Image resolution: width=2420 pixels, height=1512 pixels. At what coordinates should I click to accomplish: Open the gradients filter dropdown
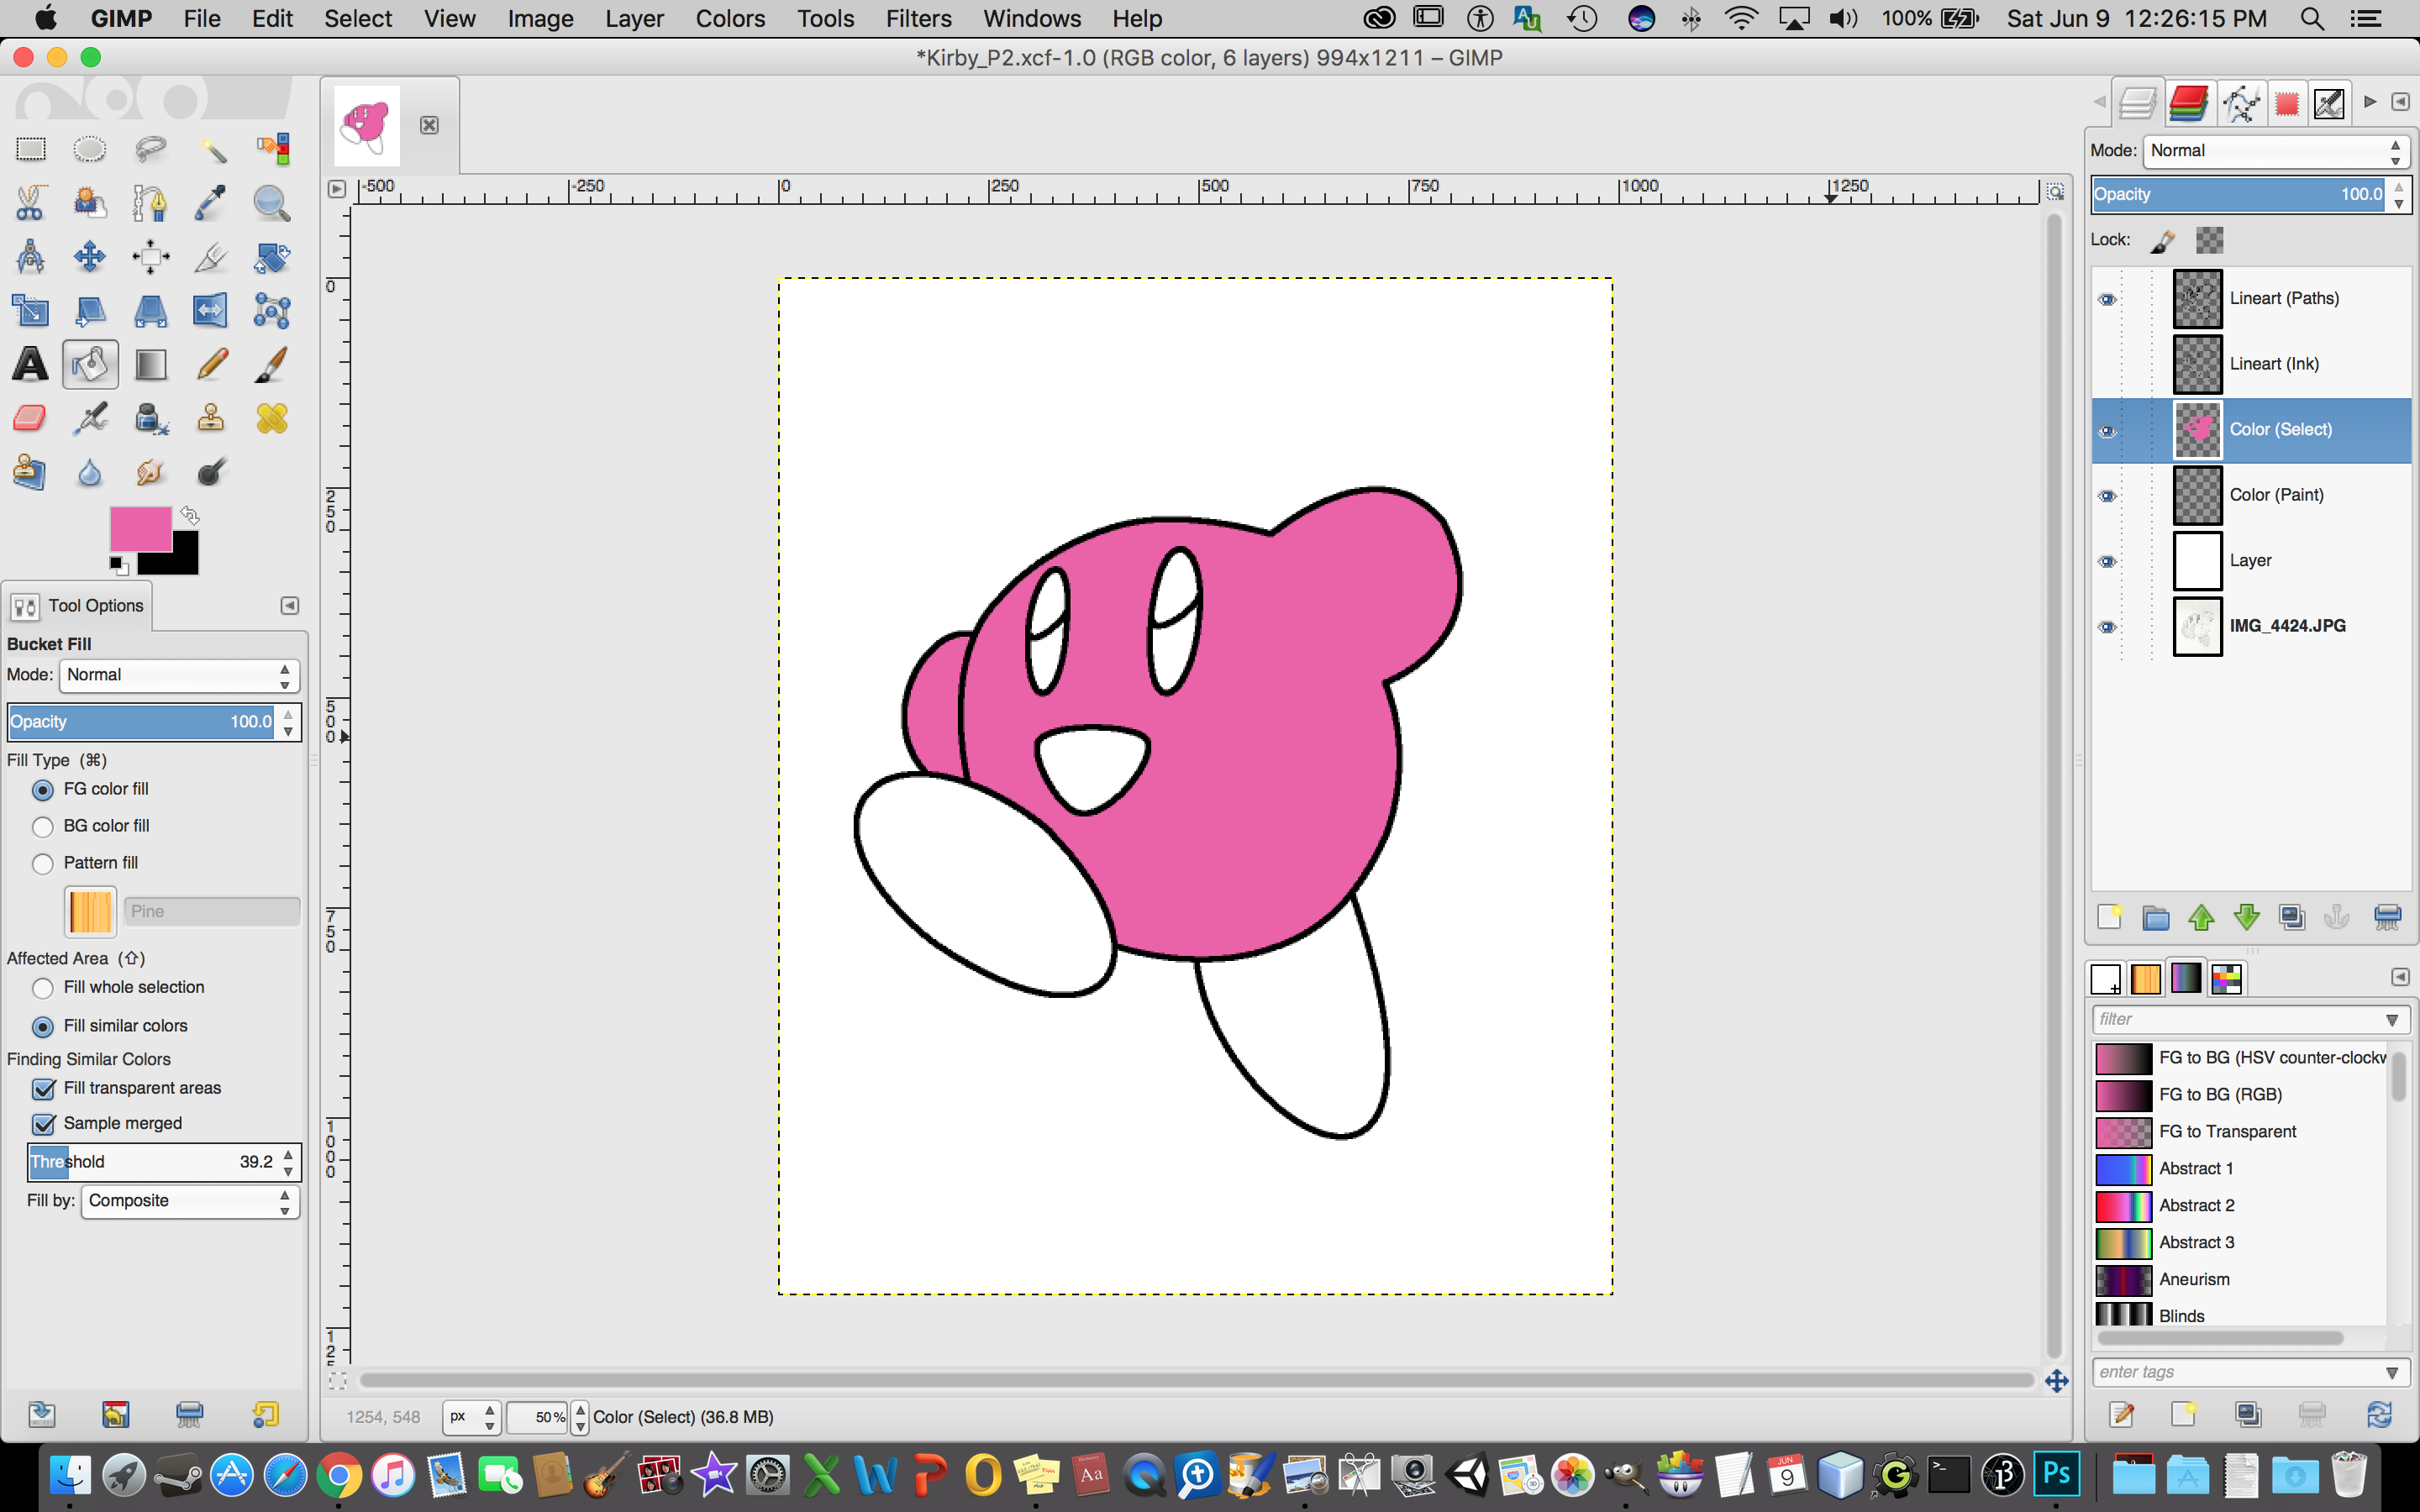[x=2392, y=1020]
